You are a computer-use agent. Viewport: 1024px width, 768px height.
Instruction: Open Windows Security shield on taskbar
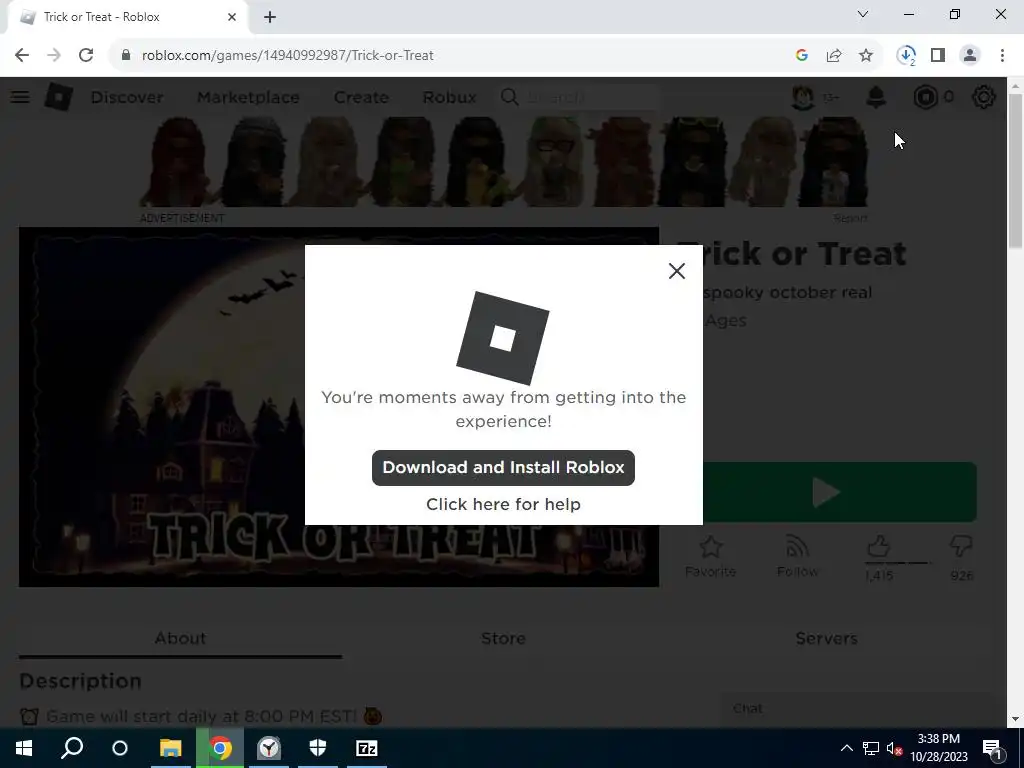tap(317, 748)
